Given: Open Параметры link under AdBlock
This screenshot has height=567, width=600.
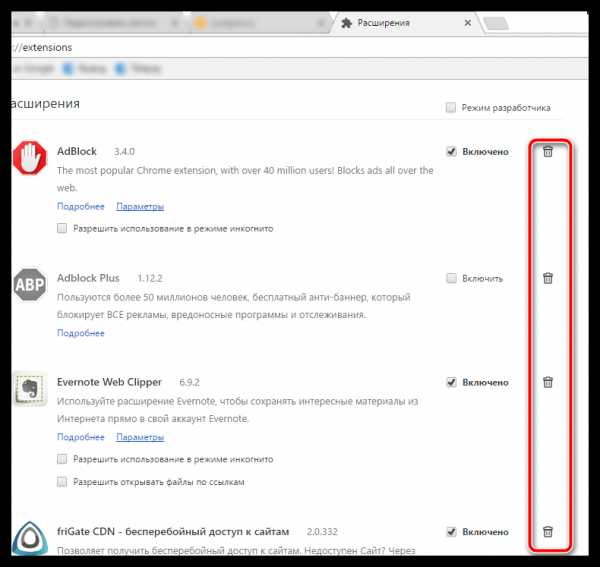Looking at the screenshot, I should (x=140, y=207).
